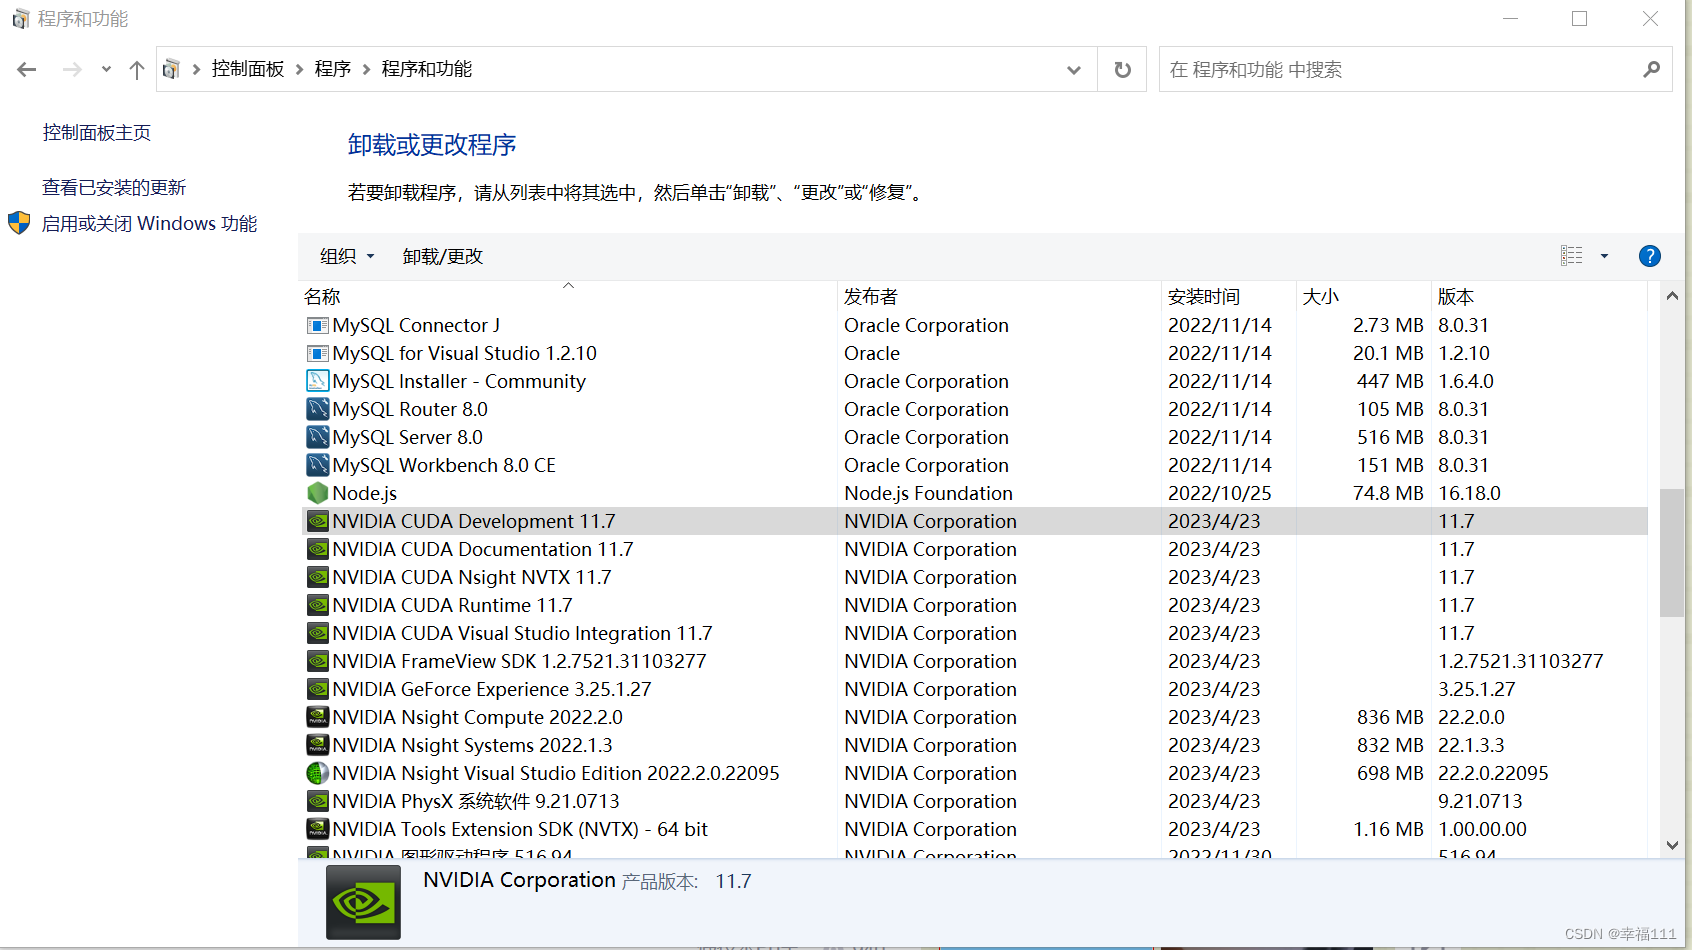Click the NVIDIA CUDA Development 11.7 icon
The height and width of the screenshot is (950, 1692).
(317, 521)
